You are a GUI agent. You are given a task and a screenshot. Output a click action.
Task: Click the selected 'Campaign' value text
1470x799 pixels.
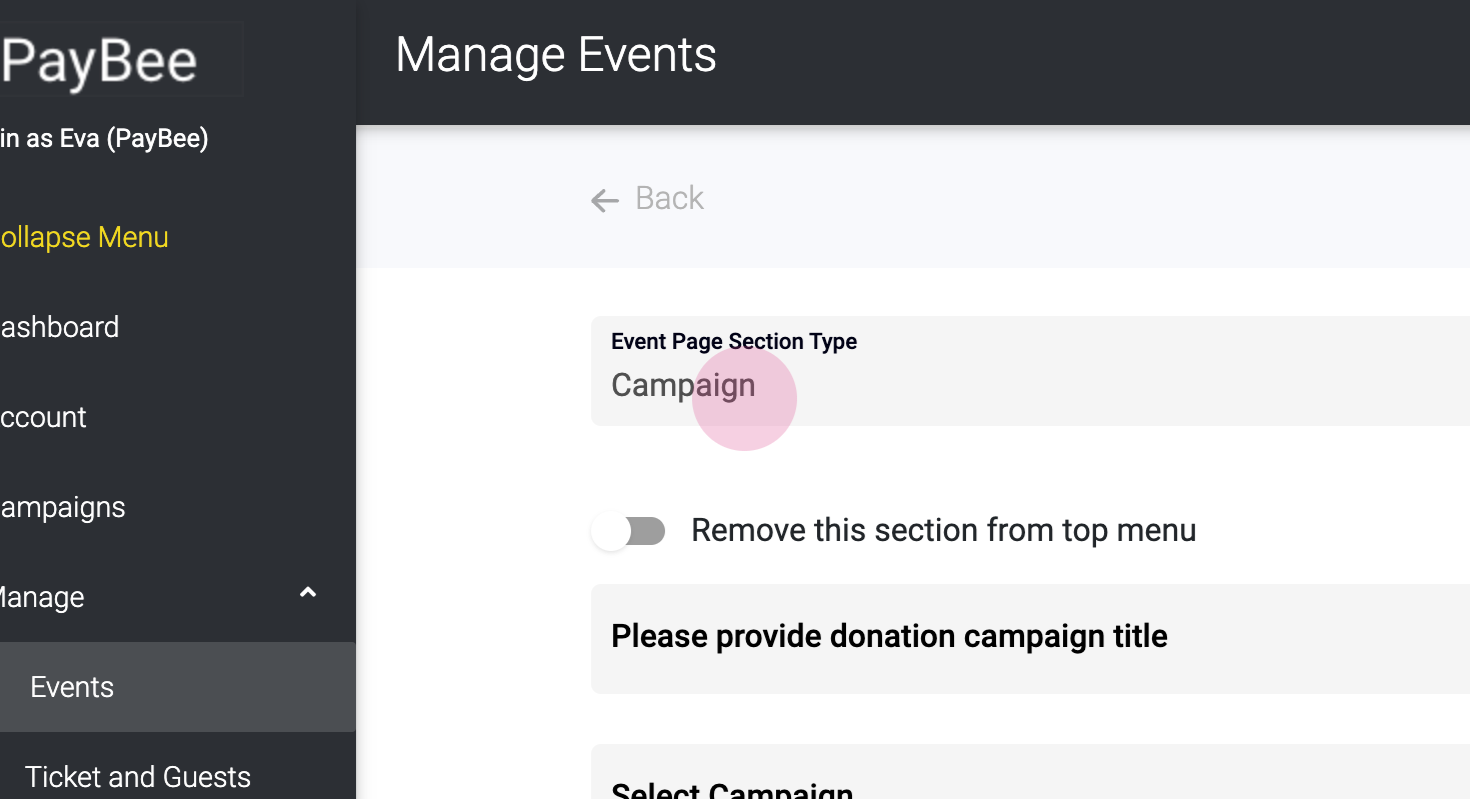682,385
